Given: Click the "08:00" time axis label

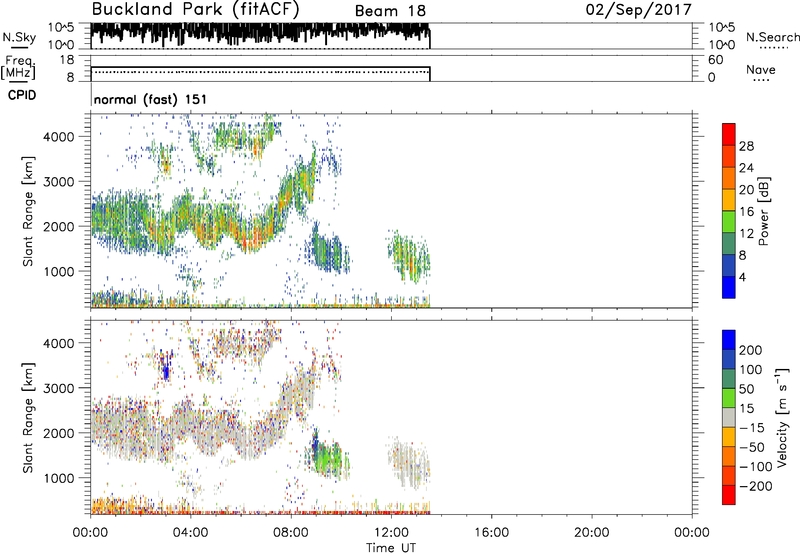Looking at the screenshot, I should coord(291,533).
